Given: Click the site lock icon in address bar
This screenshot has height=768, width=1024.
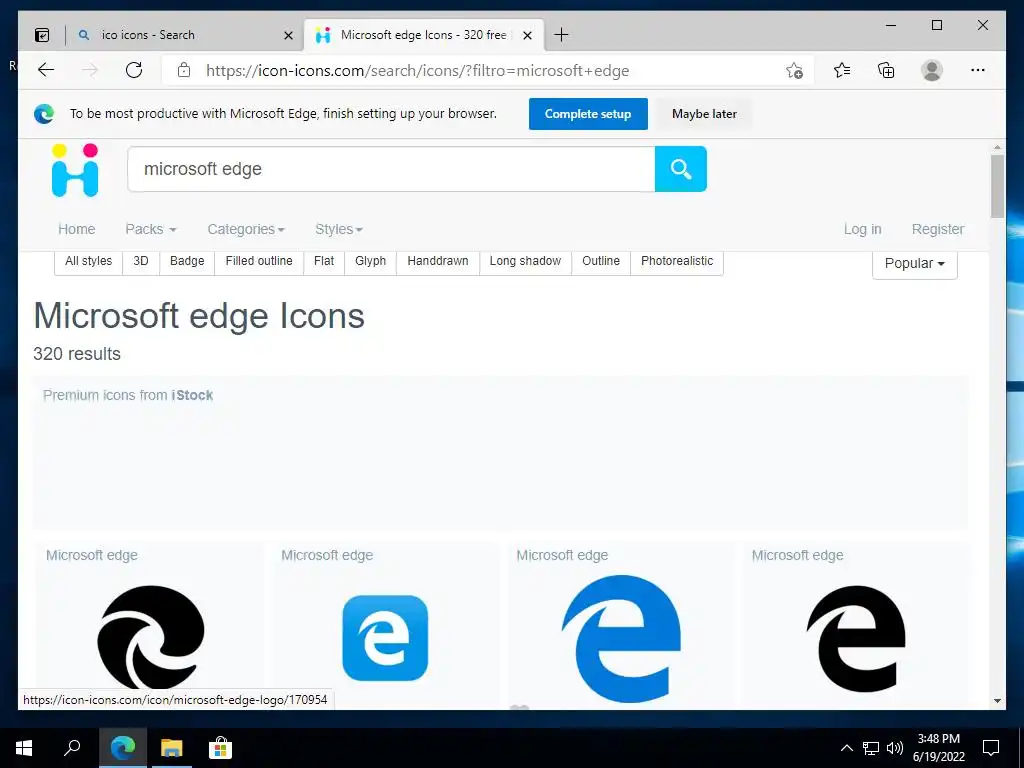Looking at the screenshot, I should click(184, 70).
